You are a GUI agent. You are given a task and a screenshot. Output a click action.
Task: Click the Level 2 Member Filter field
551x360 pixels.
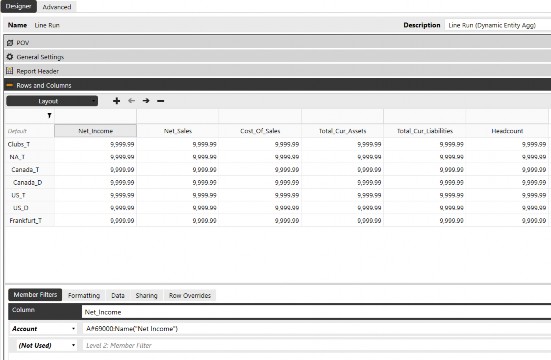click(316, 345)
